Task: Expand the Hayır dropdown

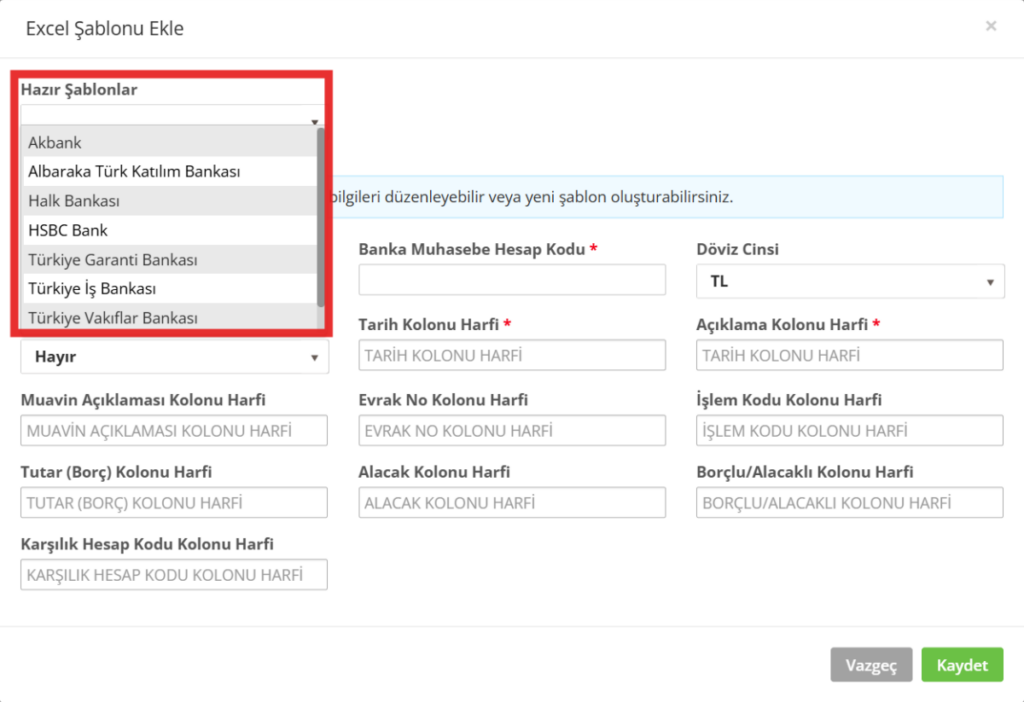Action: [x=174, y=357]
